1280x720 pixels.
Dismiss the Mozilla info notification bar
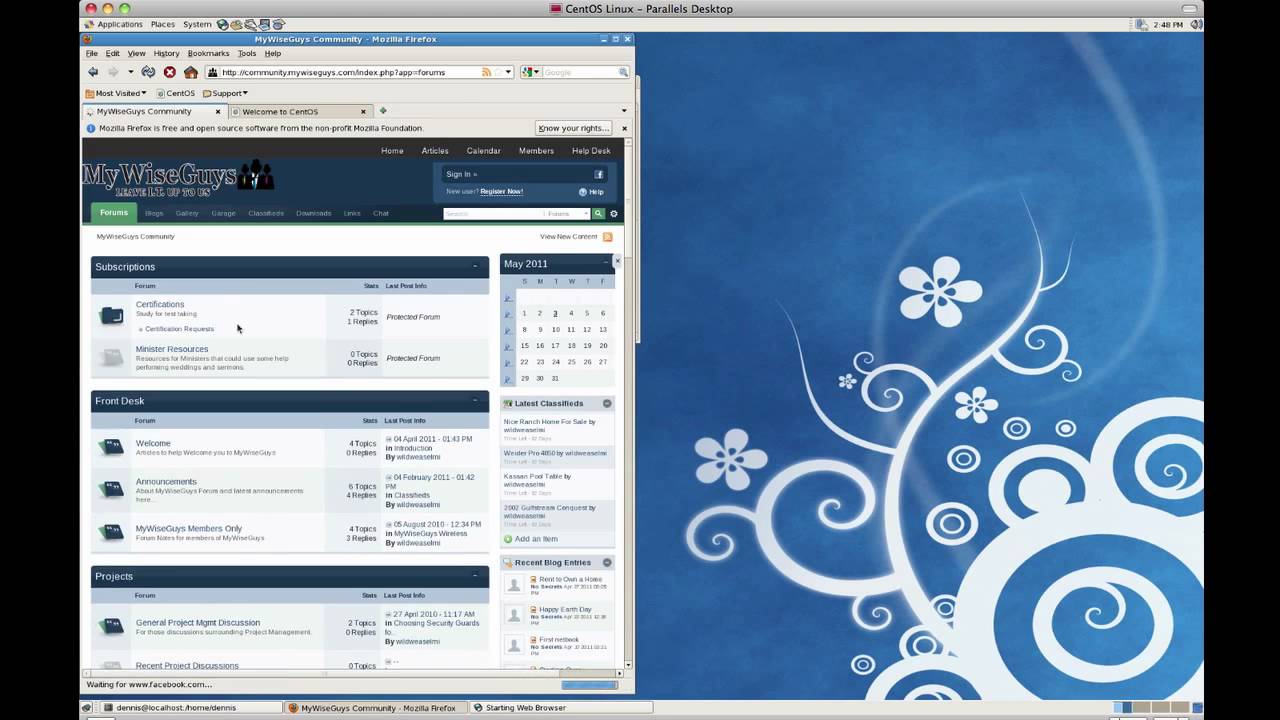[624, 128]
